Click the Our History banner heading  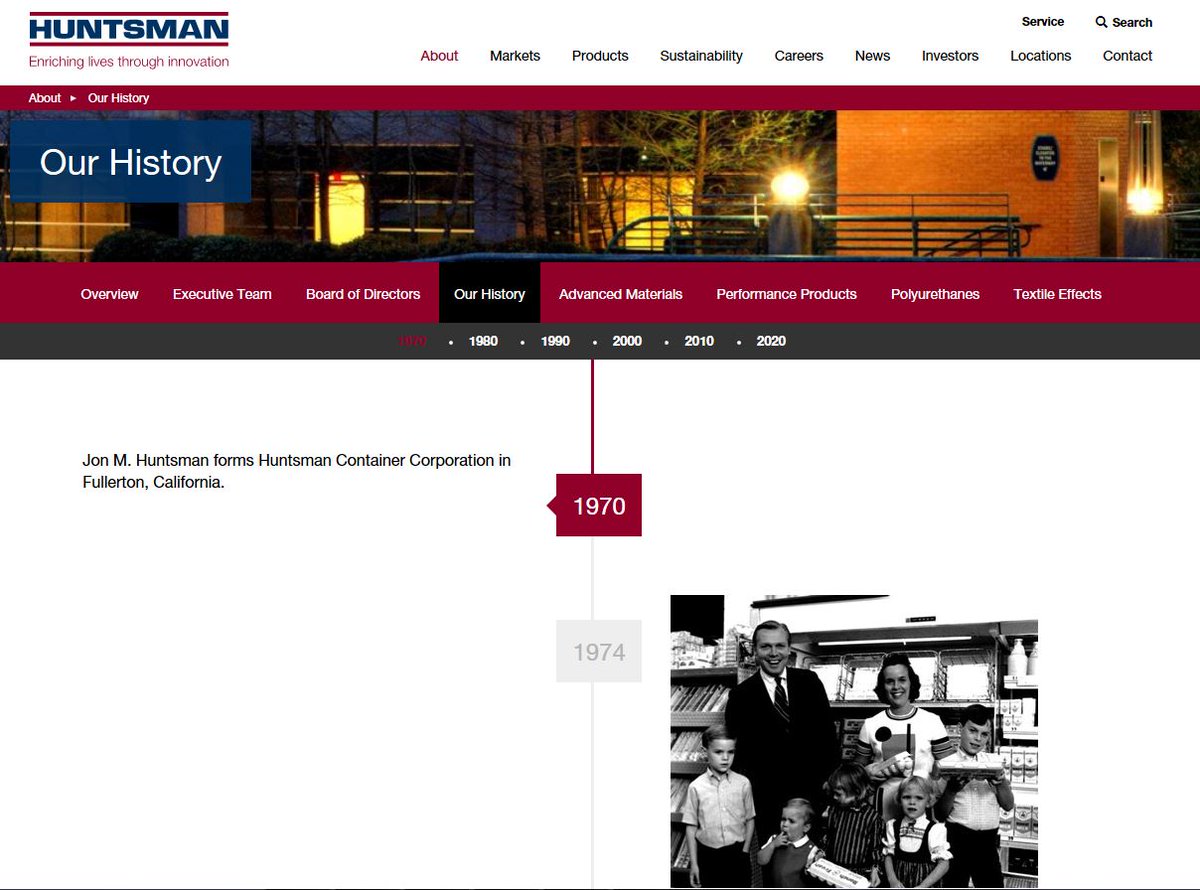click(x=131, y=162)
